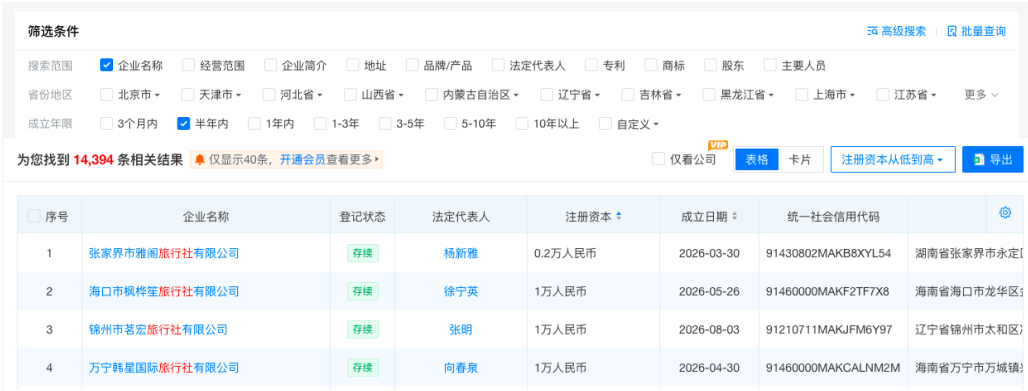Image resolution: width=1028 pixels, height=391 pixels.
Task: Check the 商标 search scope
Action: 651,65
